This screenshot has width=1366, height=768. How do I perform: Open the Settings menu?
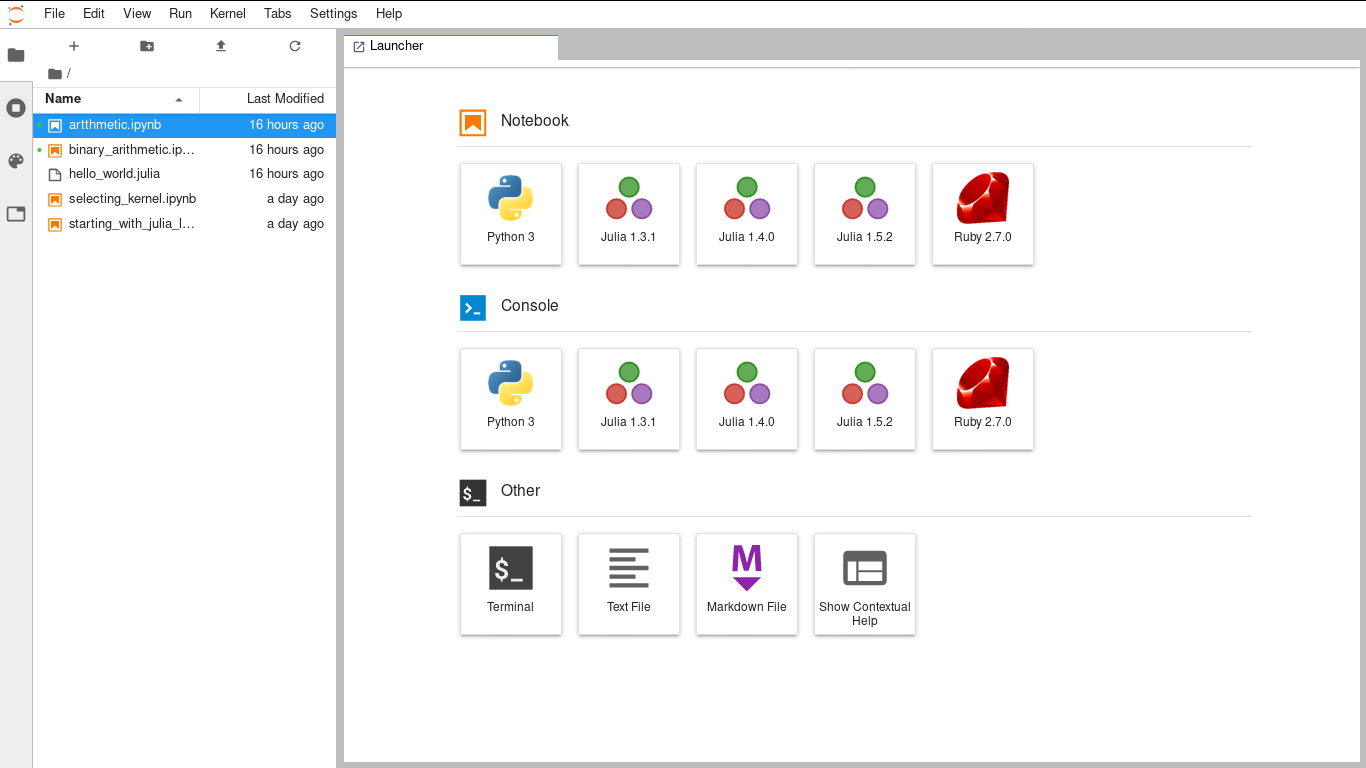(333, 14)
